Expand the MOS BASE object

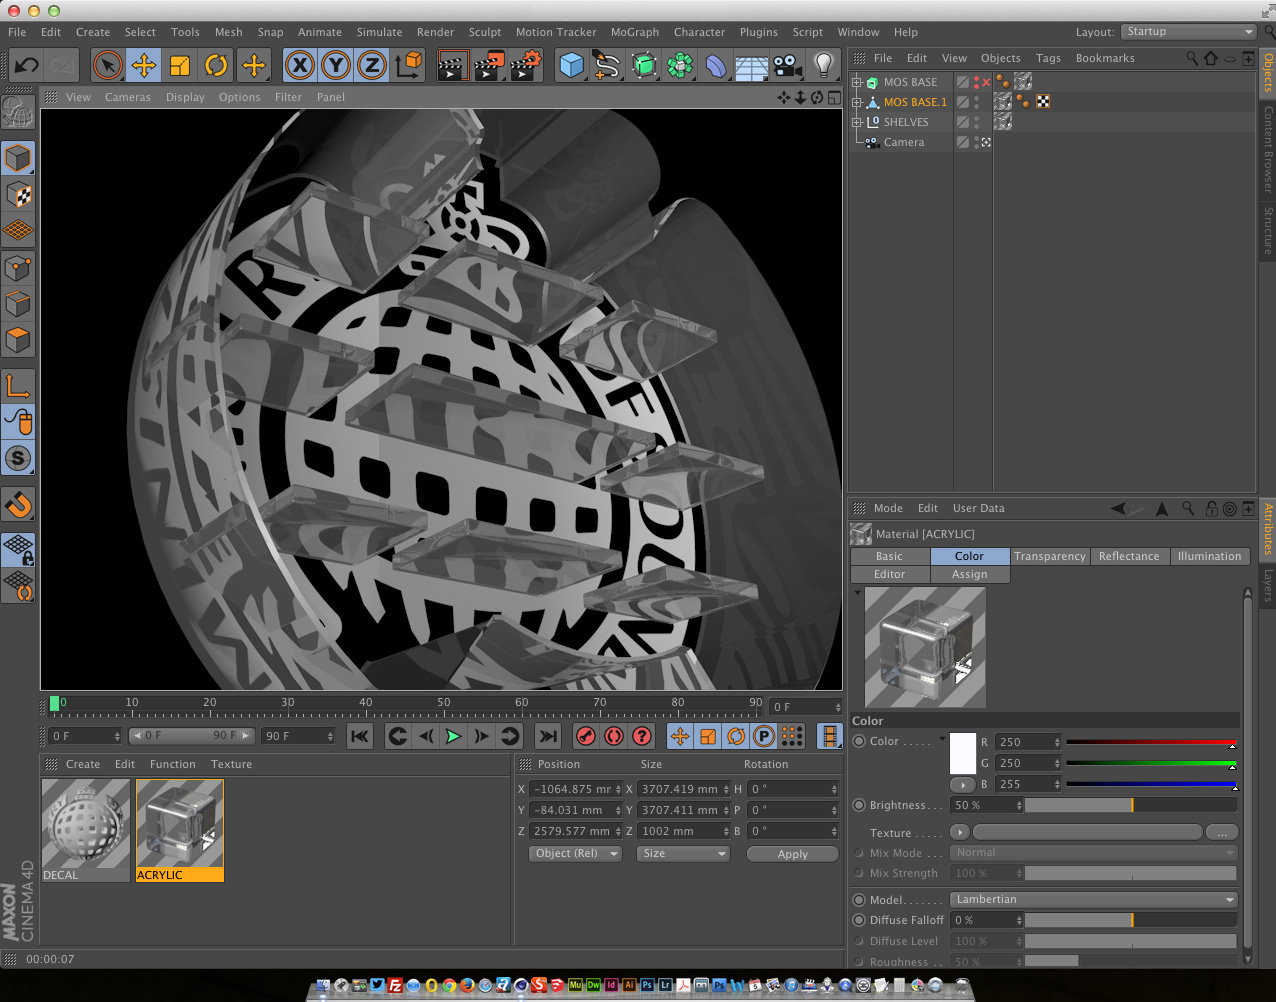pos(856,82)
